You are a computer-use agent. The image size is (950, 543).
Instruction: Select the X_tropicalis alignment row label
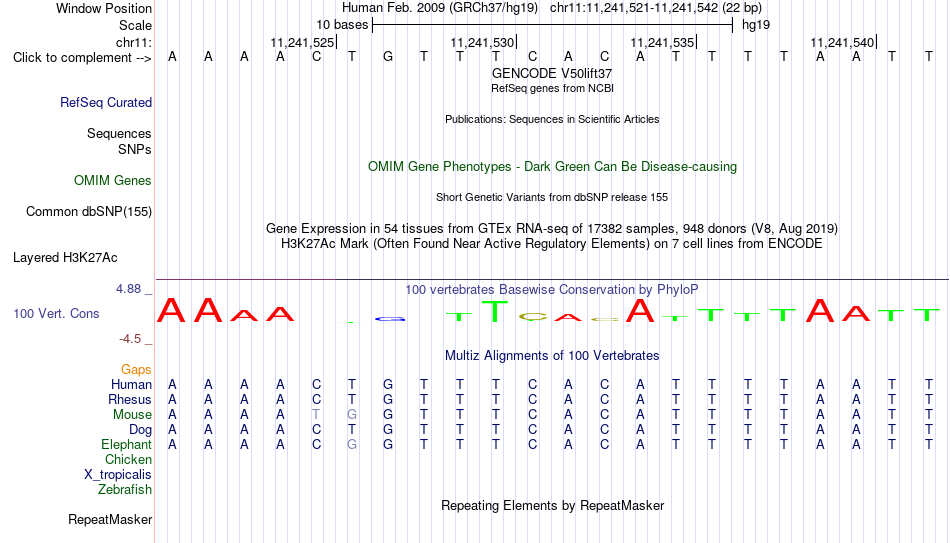(x=118, y=475)
